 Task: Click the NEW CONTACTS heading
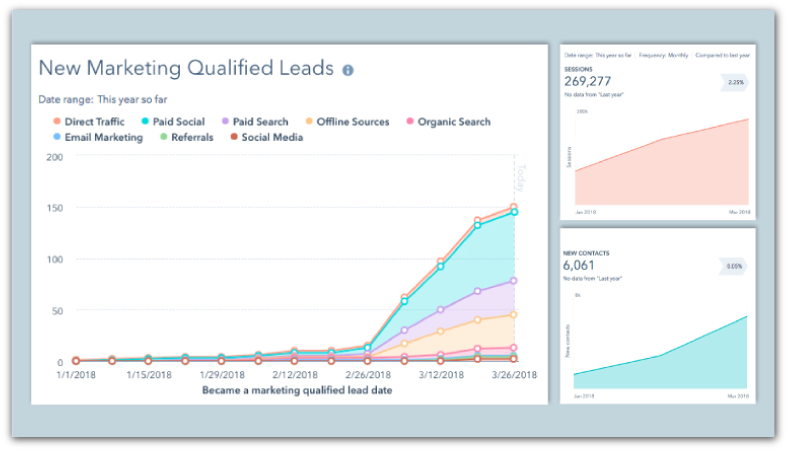point(586,253)
